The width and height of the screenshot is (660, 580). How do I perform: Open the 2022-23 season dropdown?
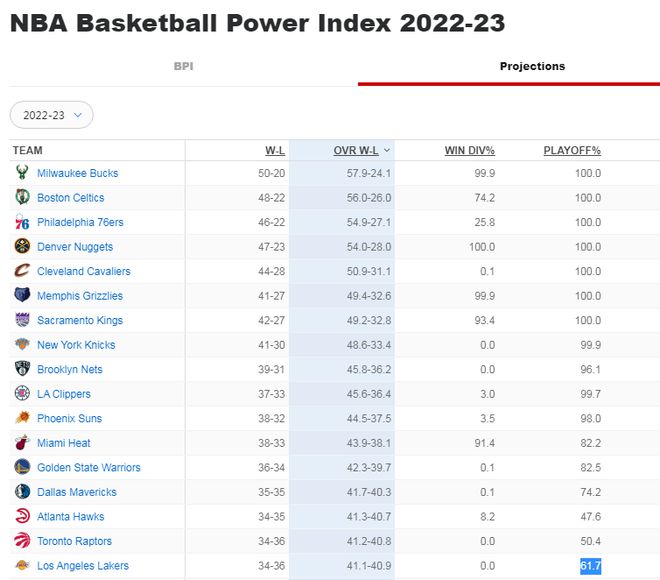[51, 115]
